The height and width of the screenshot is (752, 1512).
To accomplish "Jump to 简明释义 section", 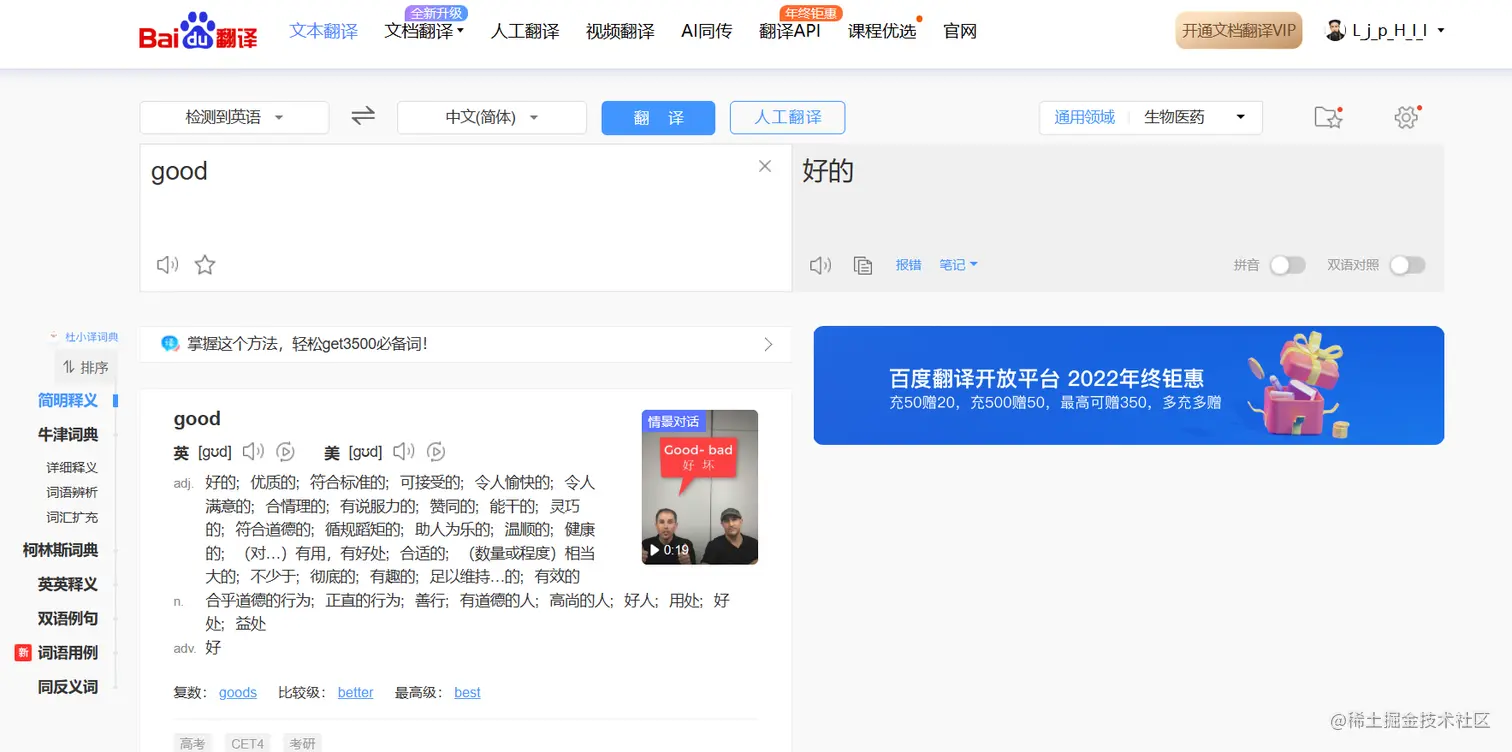I will click(x=68, y=400).
